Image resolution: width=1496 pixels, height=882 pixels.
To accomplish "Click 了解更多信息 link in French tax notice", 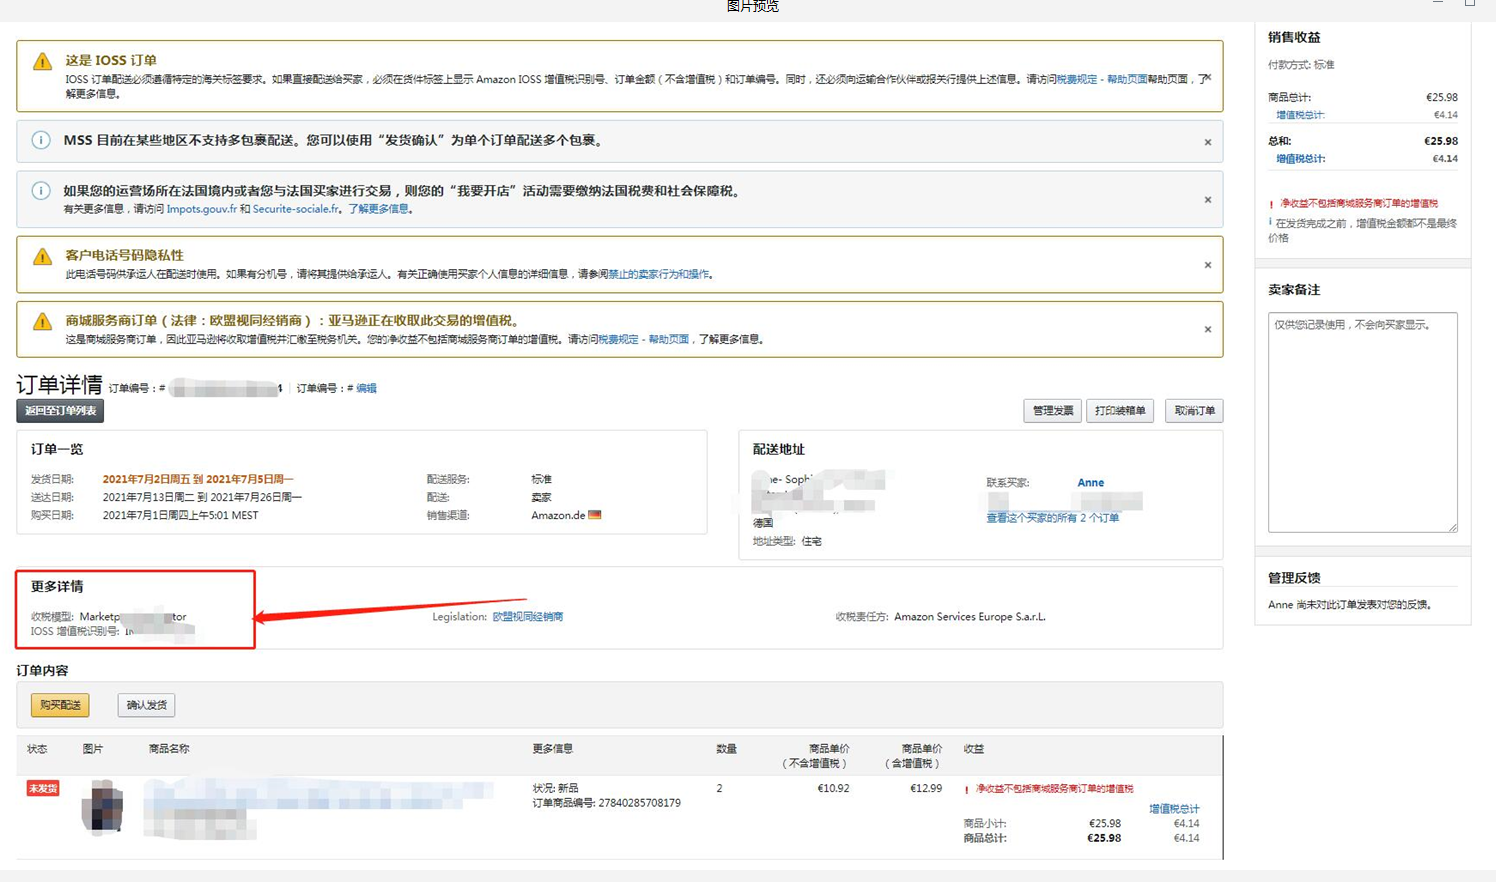I will 378,209.
